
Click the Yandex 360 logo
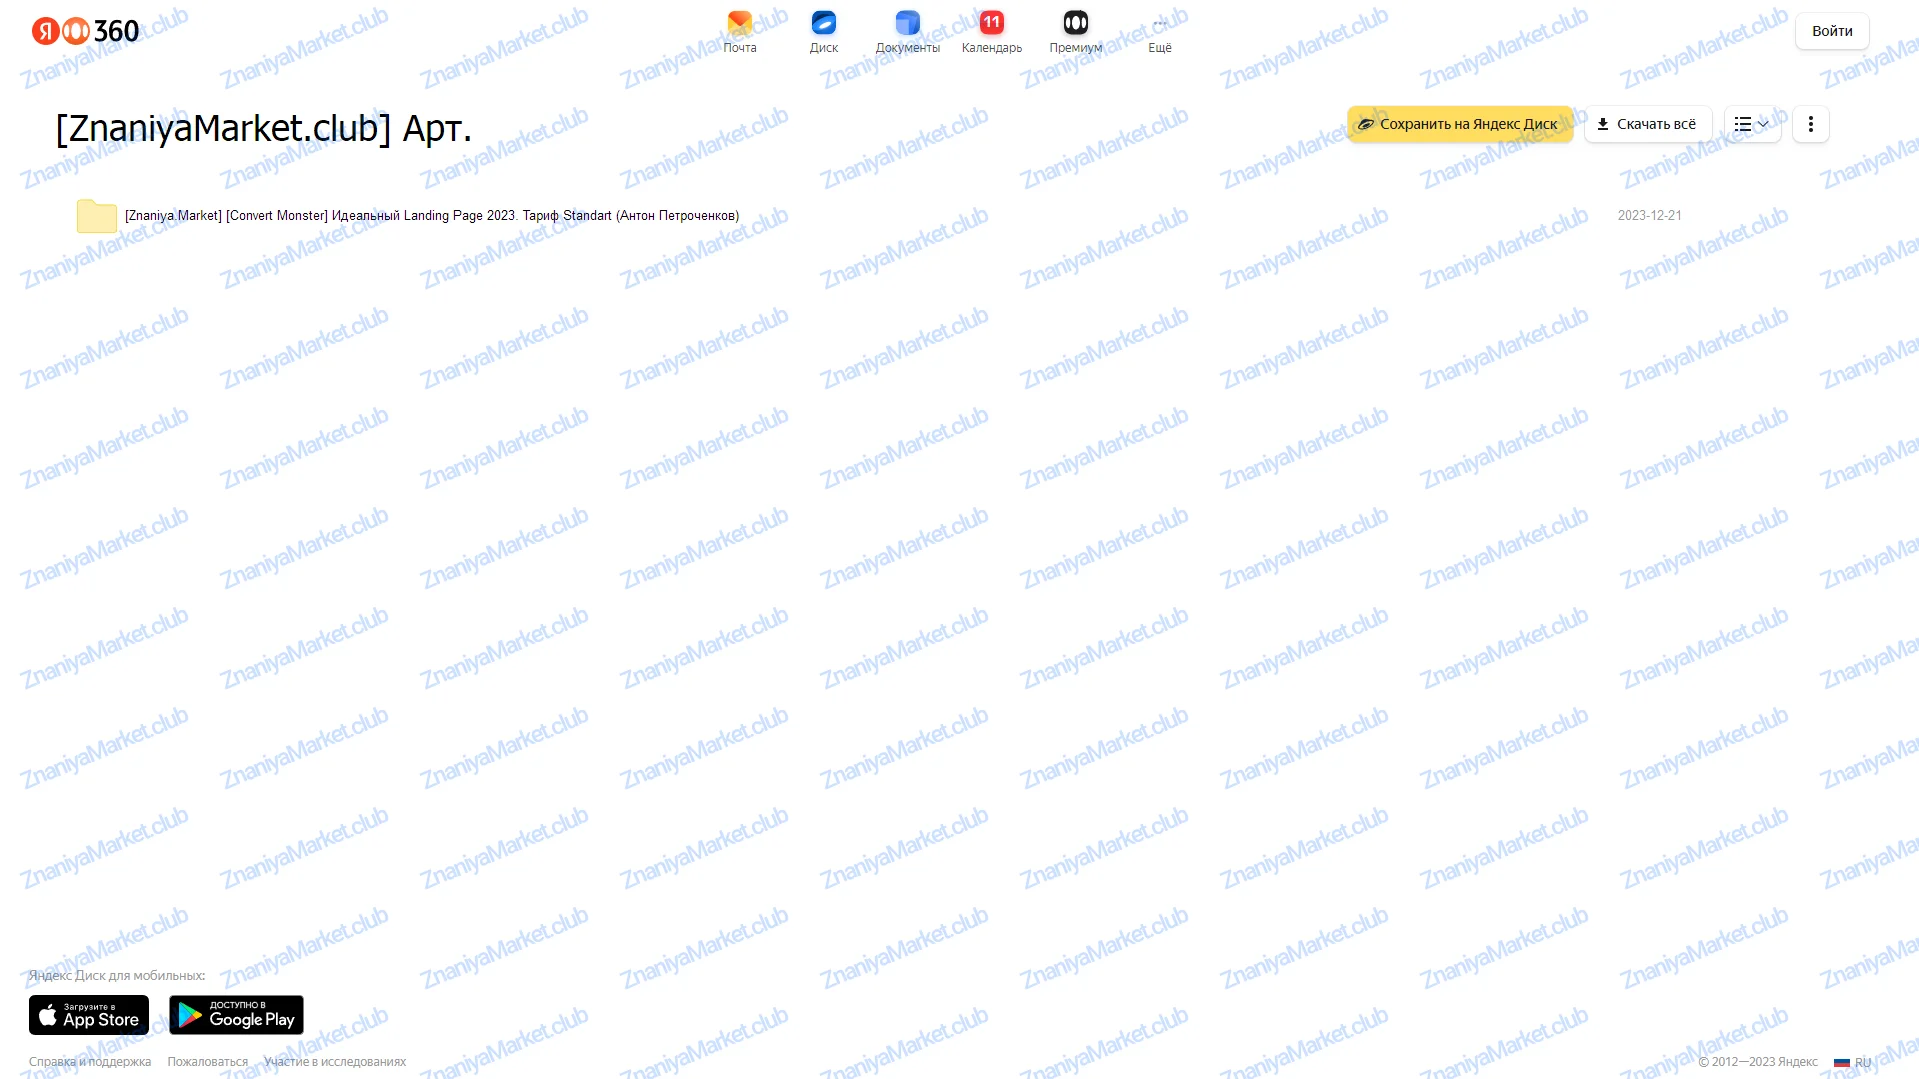pyautogui.click(x=84, y=30)
